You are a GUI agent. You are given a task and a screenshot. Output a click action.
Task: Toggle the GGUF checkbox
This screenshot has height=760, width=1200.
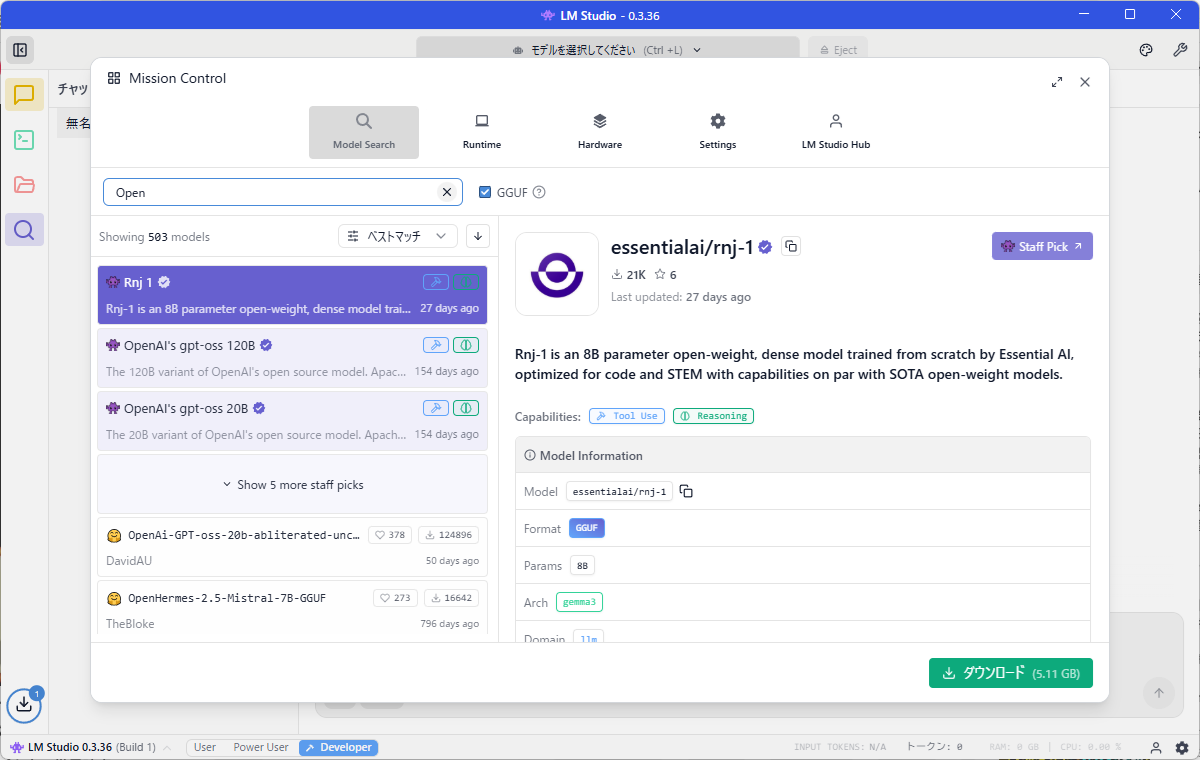[485, 192]
